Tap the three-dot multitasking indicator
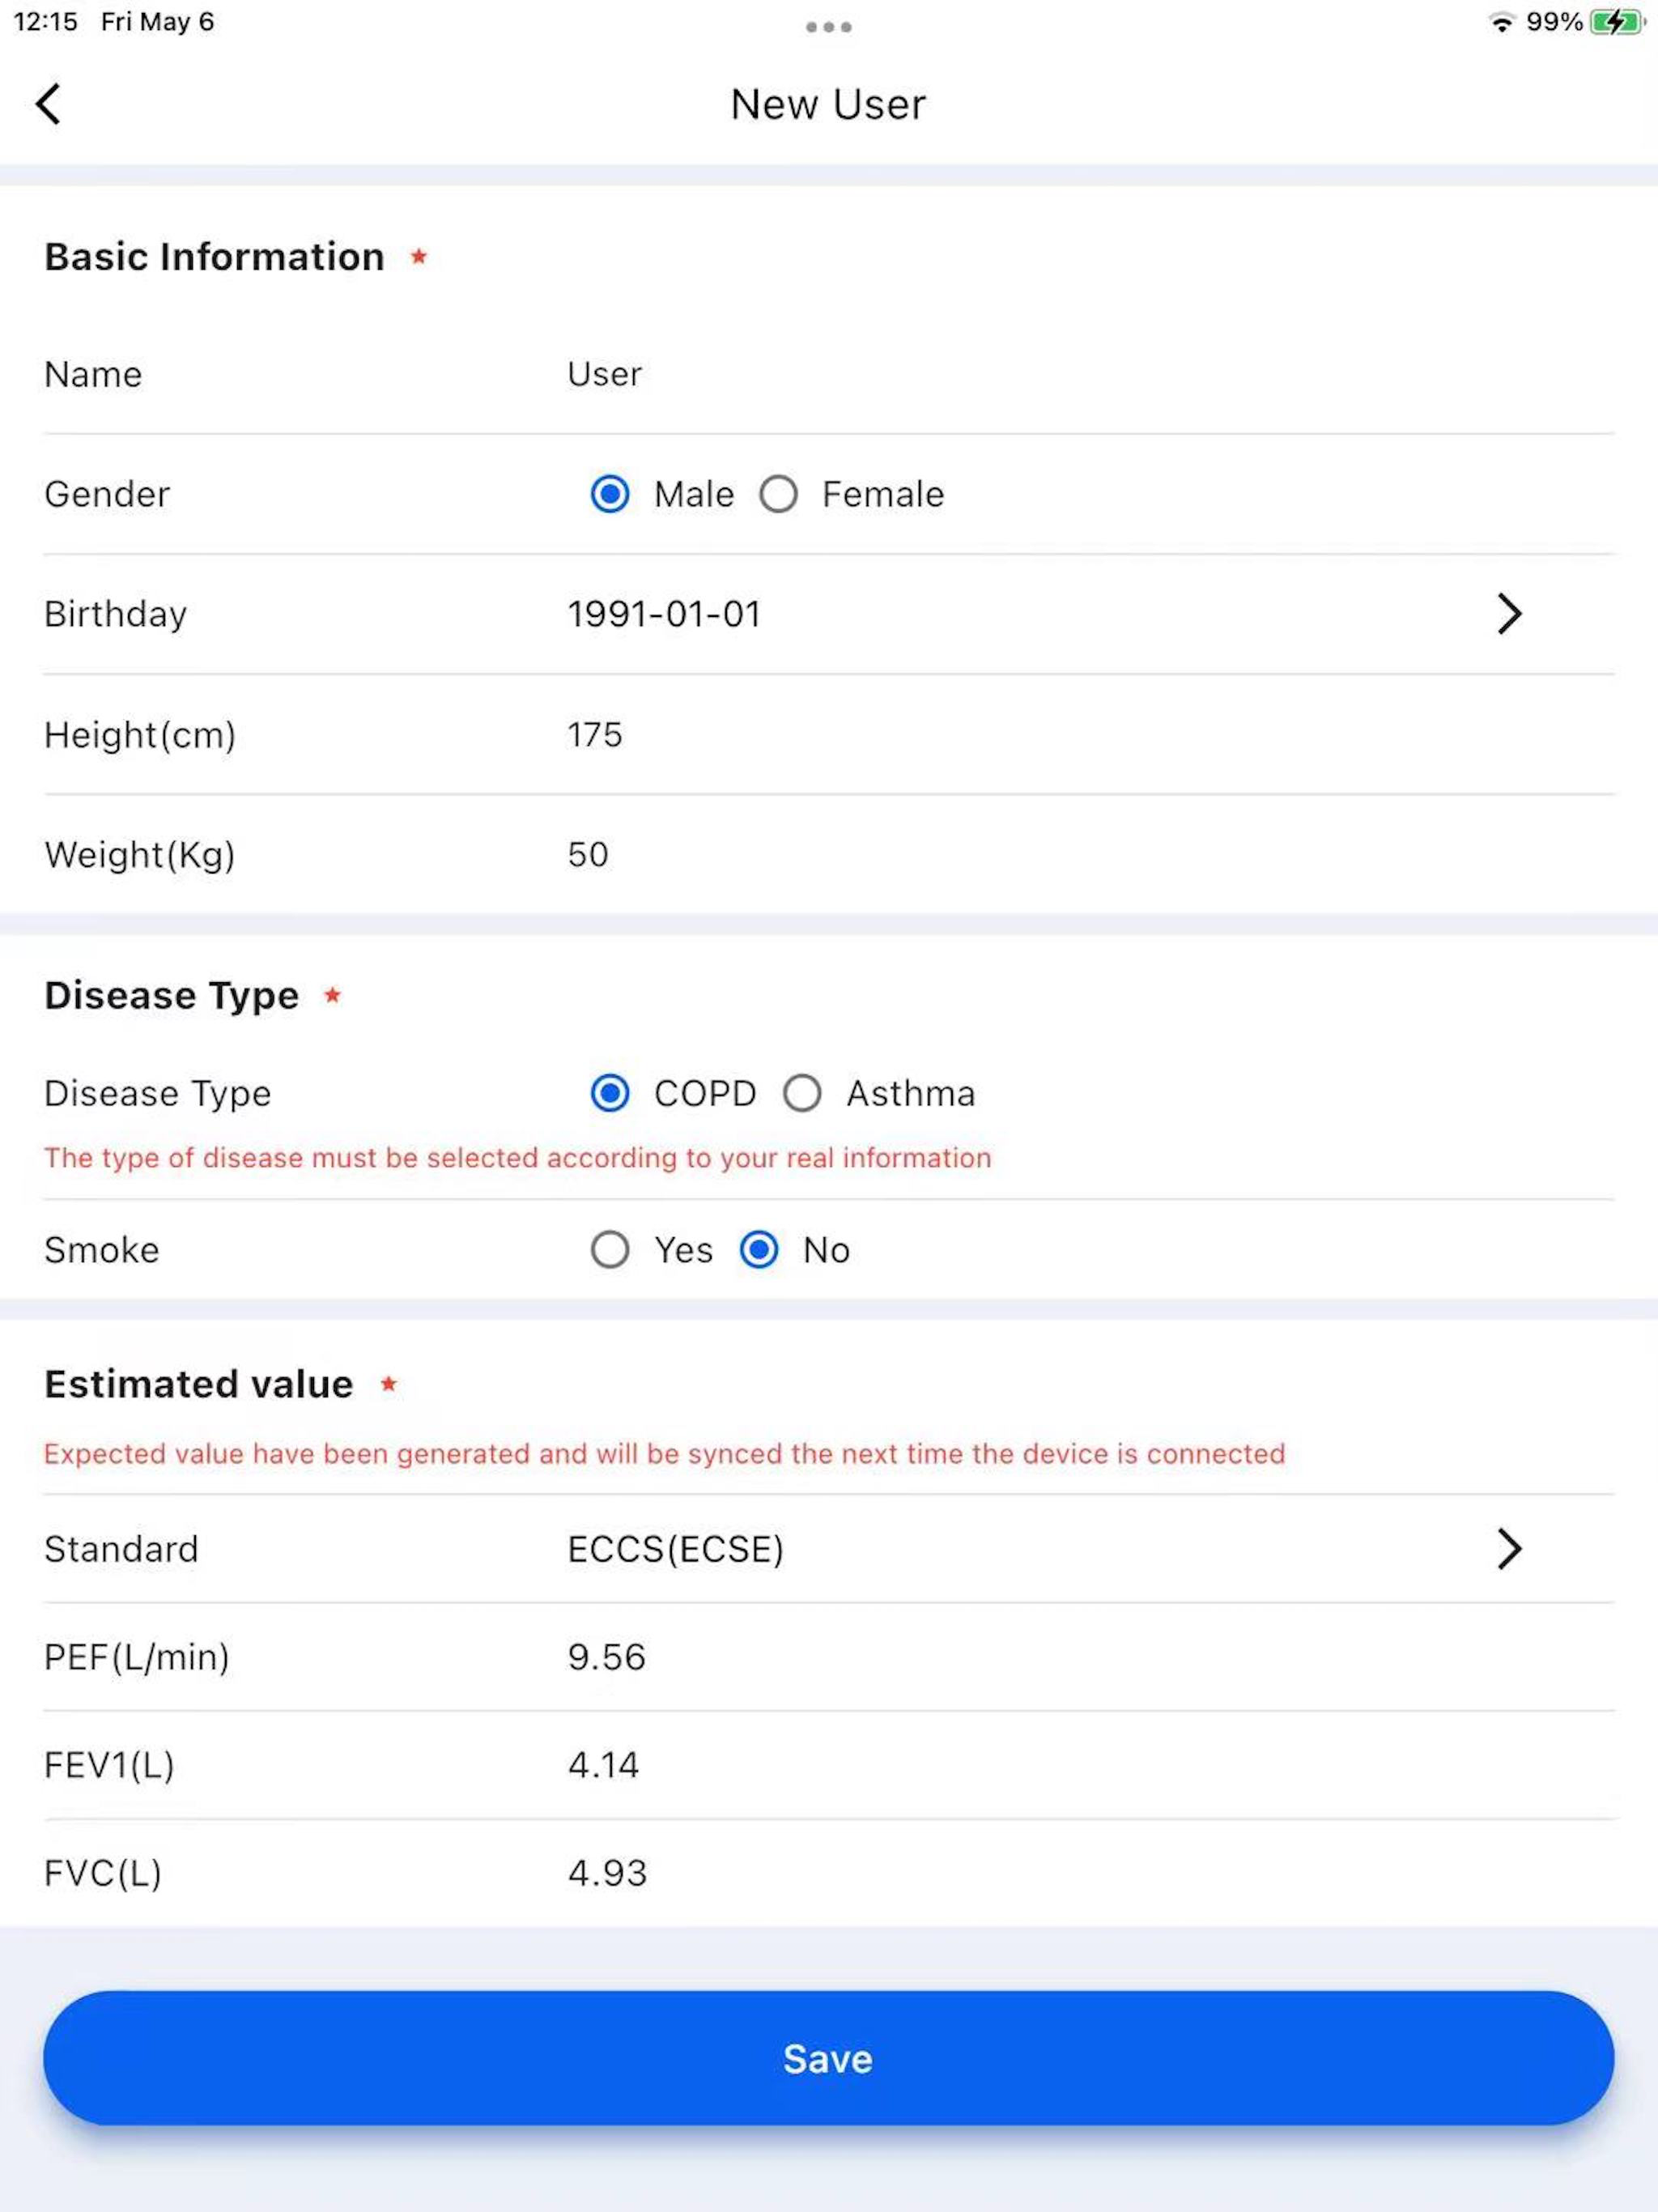Screen dimensions: 1658x2212 pyautogui.click(x=829, y=27)
